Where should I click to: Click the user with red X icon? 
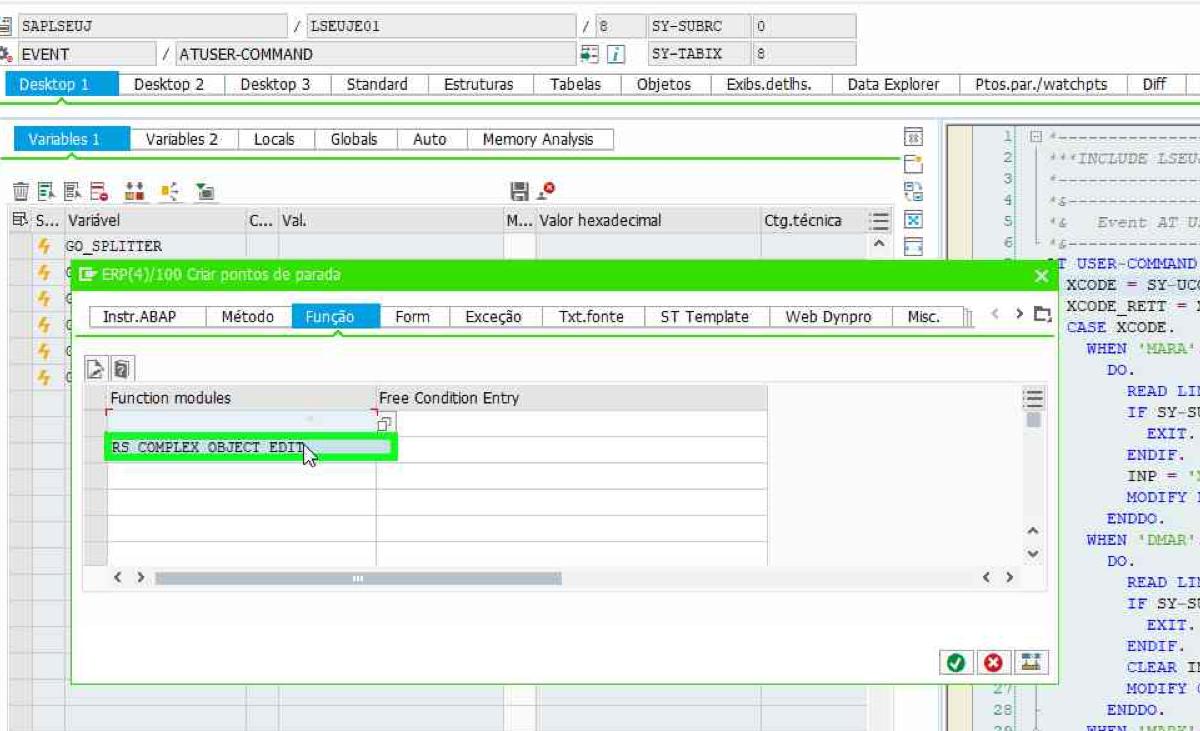[546, 190]
